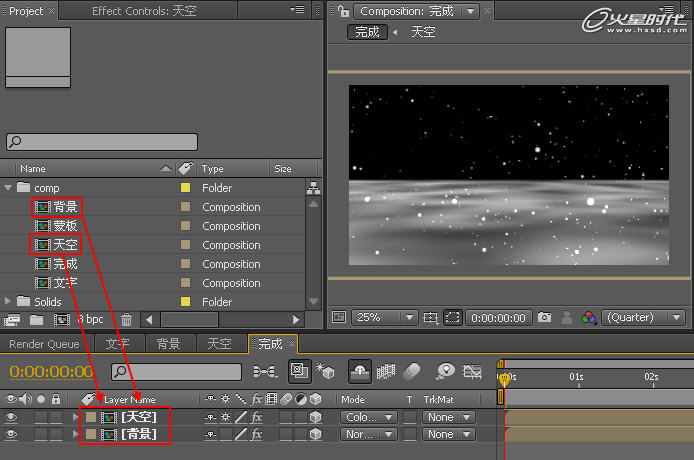The width and height of the screenshot is (694, 460).
Task: Toggle collapse transformations on 天空 layer
Action: (225, 417)
